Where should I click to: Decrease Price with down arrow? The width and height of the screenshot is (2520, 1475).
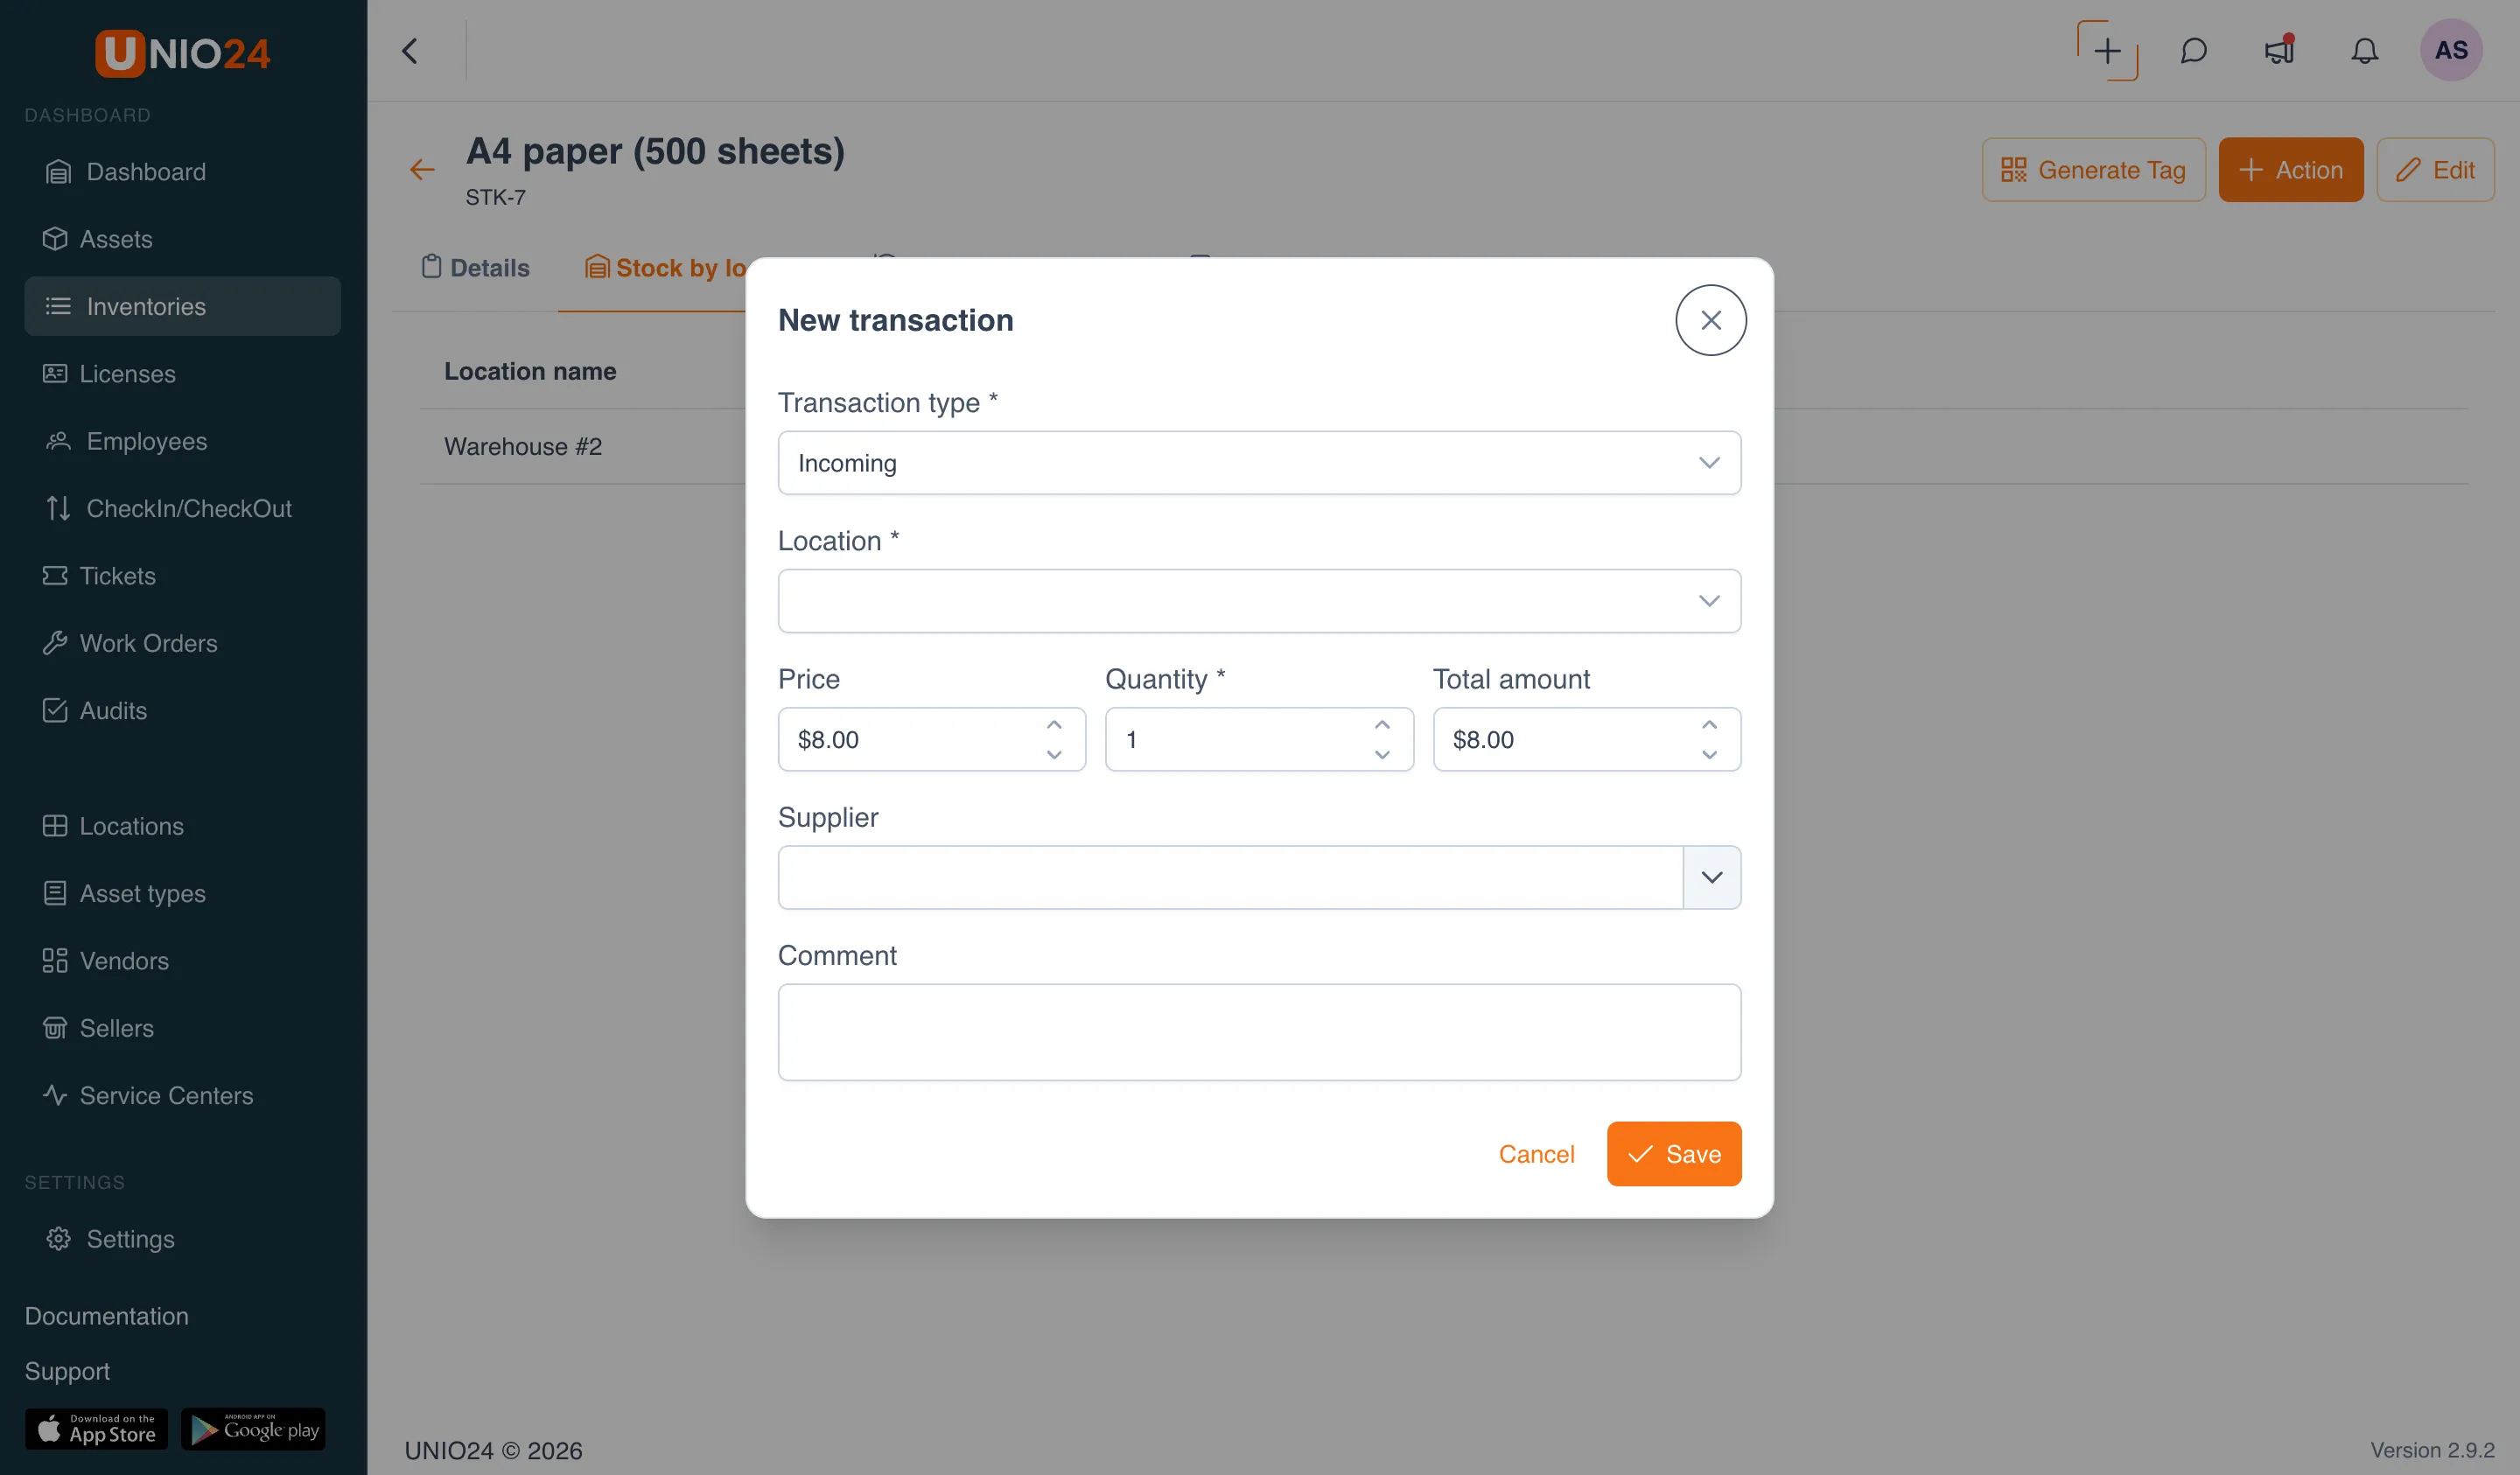pyautogui.click(x=1054, y=754)
